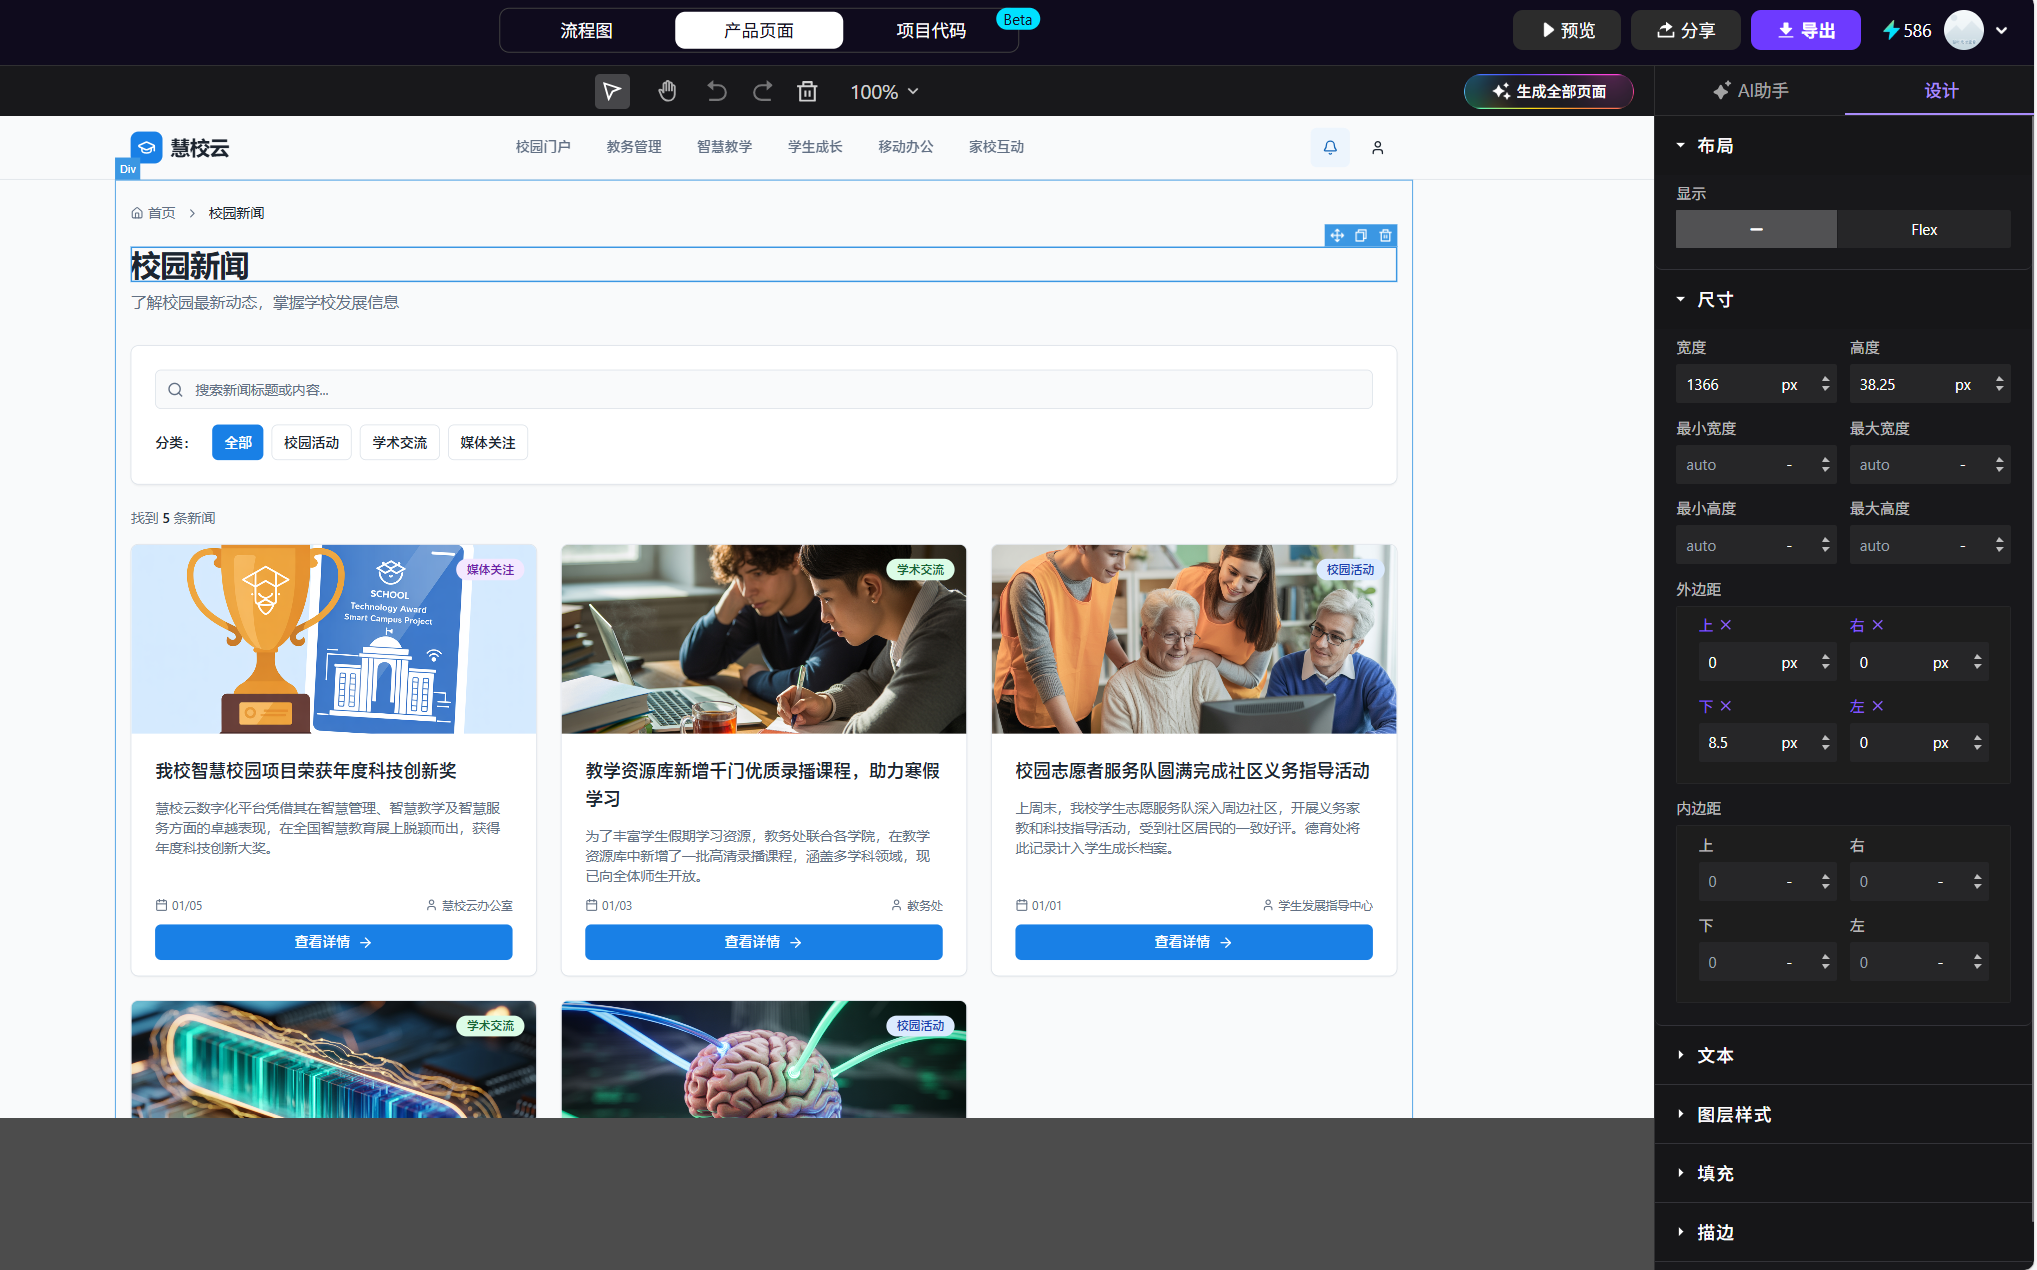Screen dimensions: 2037x1270
Task: Open the 设计 panel tab
Action: click(1940, 91)
